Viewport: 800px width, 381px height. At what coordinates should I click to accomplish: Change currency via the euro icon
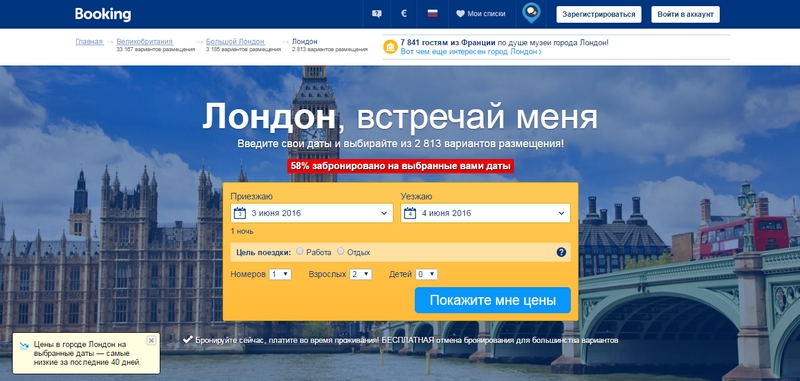click(x=404, y=14)
